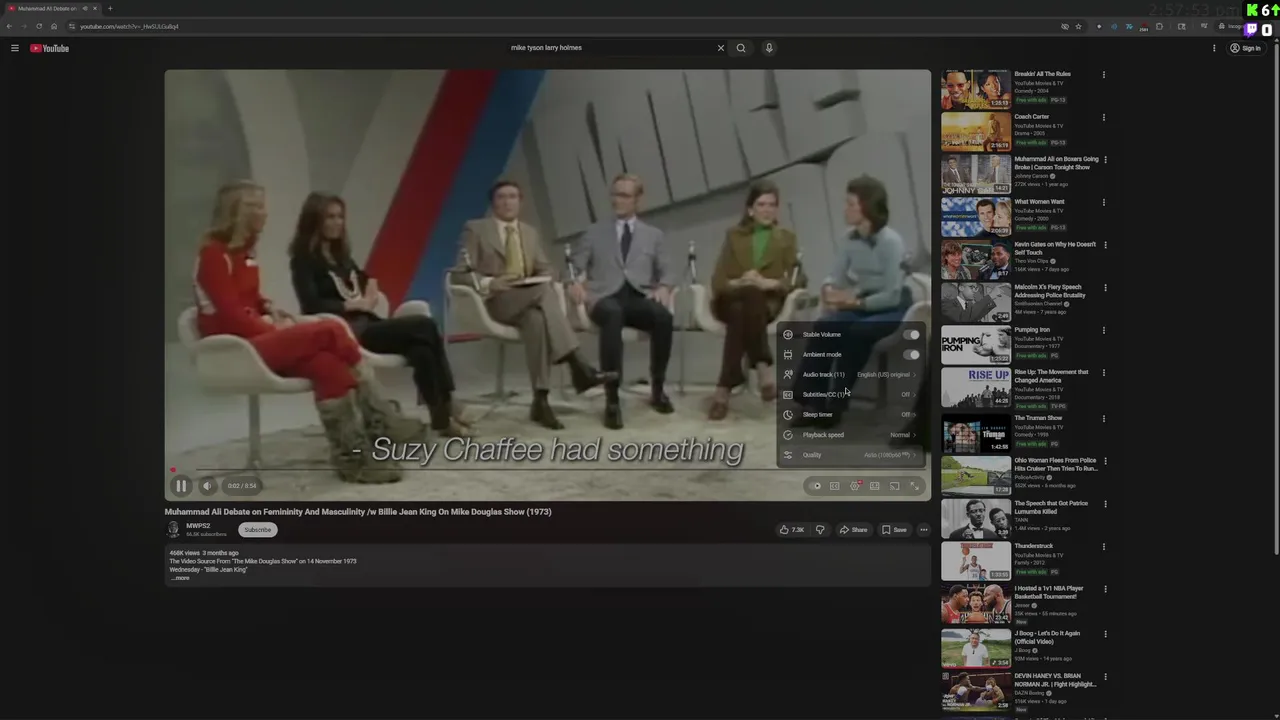This screenshot has height=720, width=1280.
Task: Open YouTube settings three-dot menu near Sign in
Action: (x=1214, y=48)
